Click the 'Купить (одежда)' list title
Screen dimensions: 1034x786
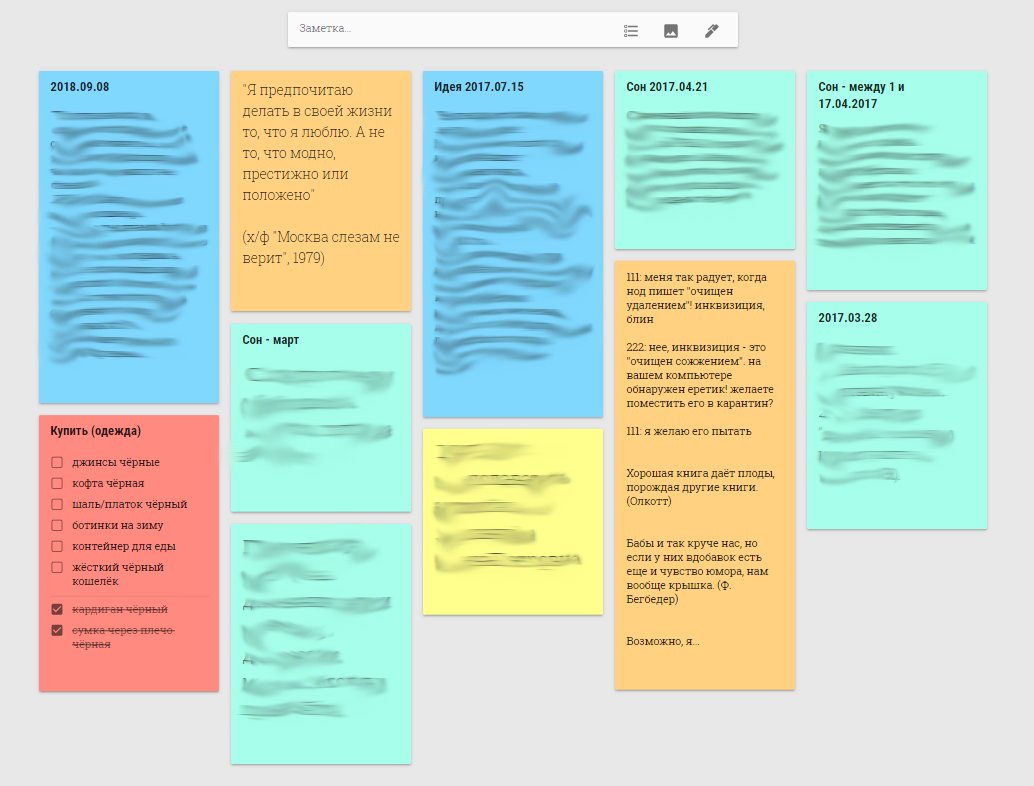96,431
